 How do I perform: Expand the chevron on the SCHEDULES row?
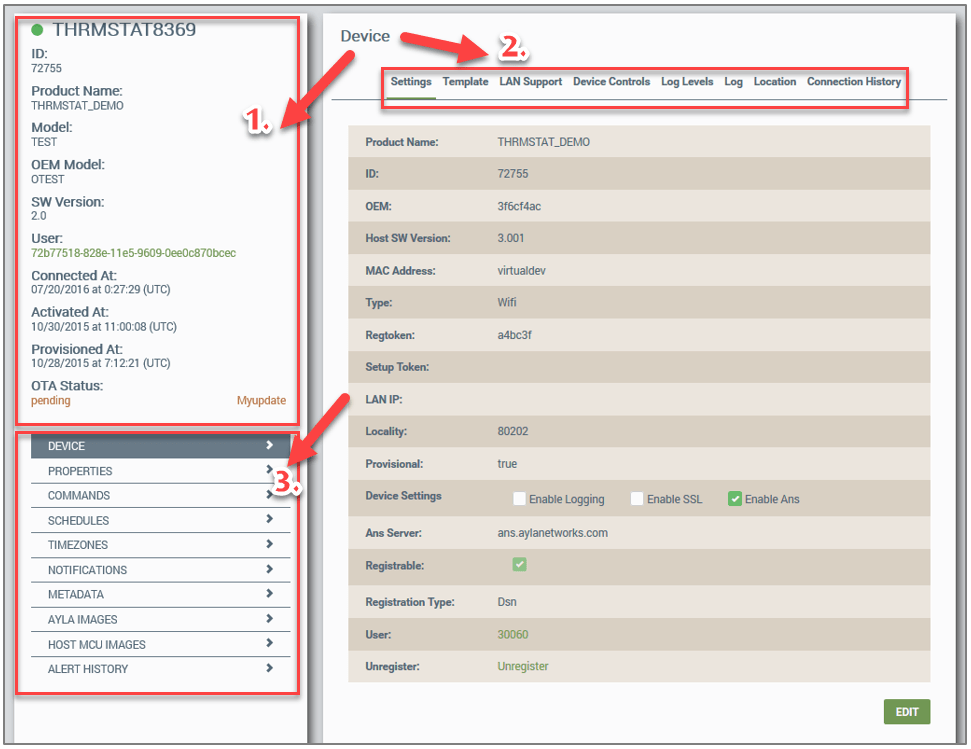tap(269, 519)
